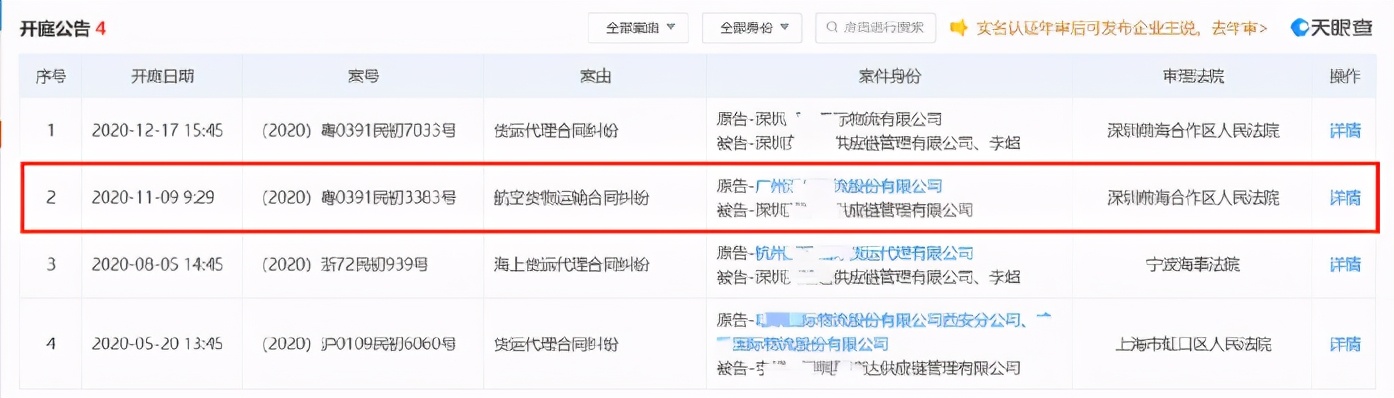The height and width of the screenshot is (398, 1394).
Task: Click the speaker icon before 实名认证 notice
Action: click(958, 28)
